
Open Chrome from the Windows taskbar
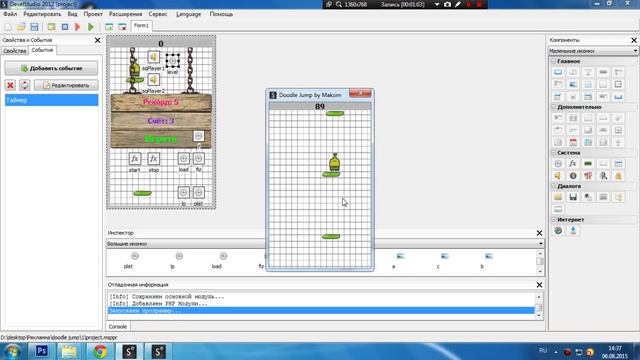[100, 351]
